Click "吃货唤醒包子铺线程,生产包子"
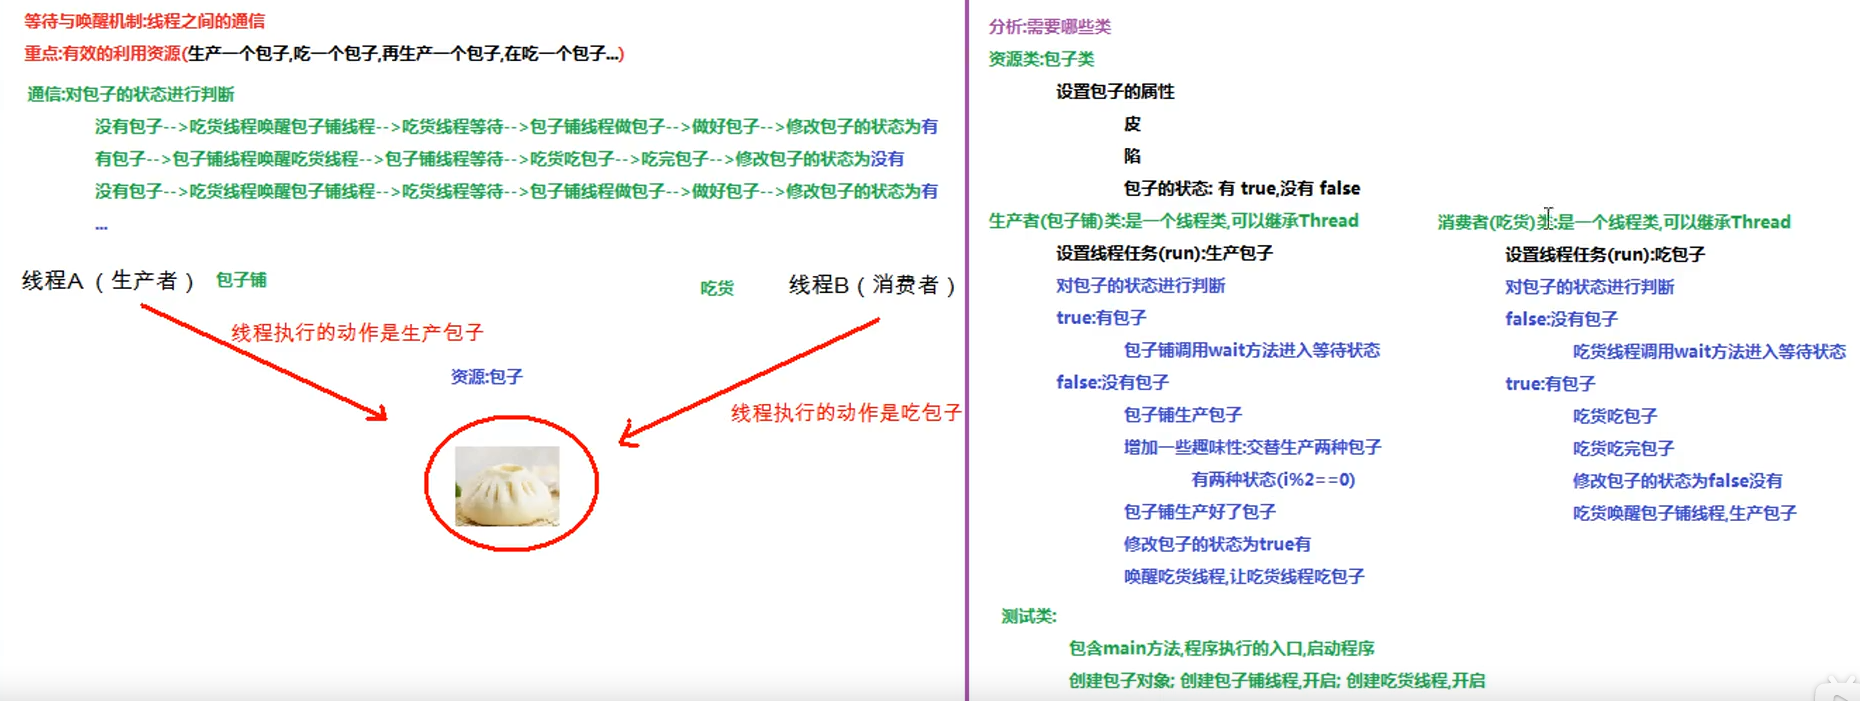Screen dimensions: 1860x701 pyautogui.click(x=1684, y=514)
